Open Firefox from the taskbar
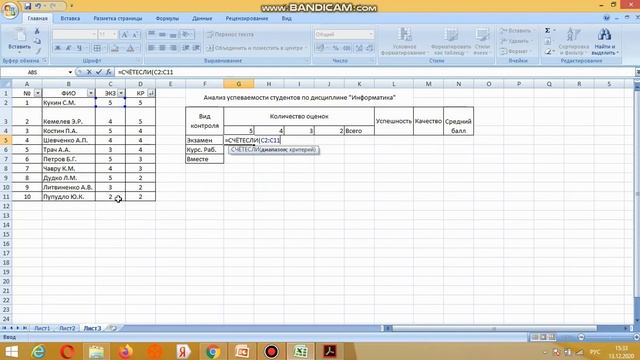Viewport: 640px width, 360px height. pos(125,351)
